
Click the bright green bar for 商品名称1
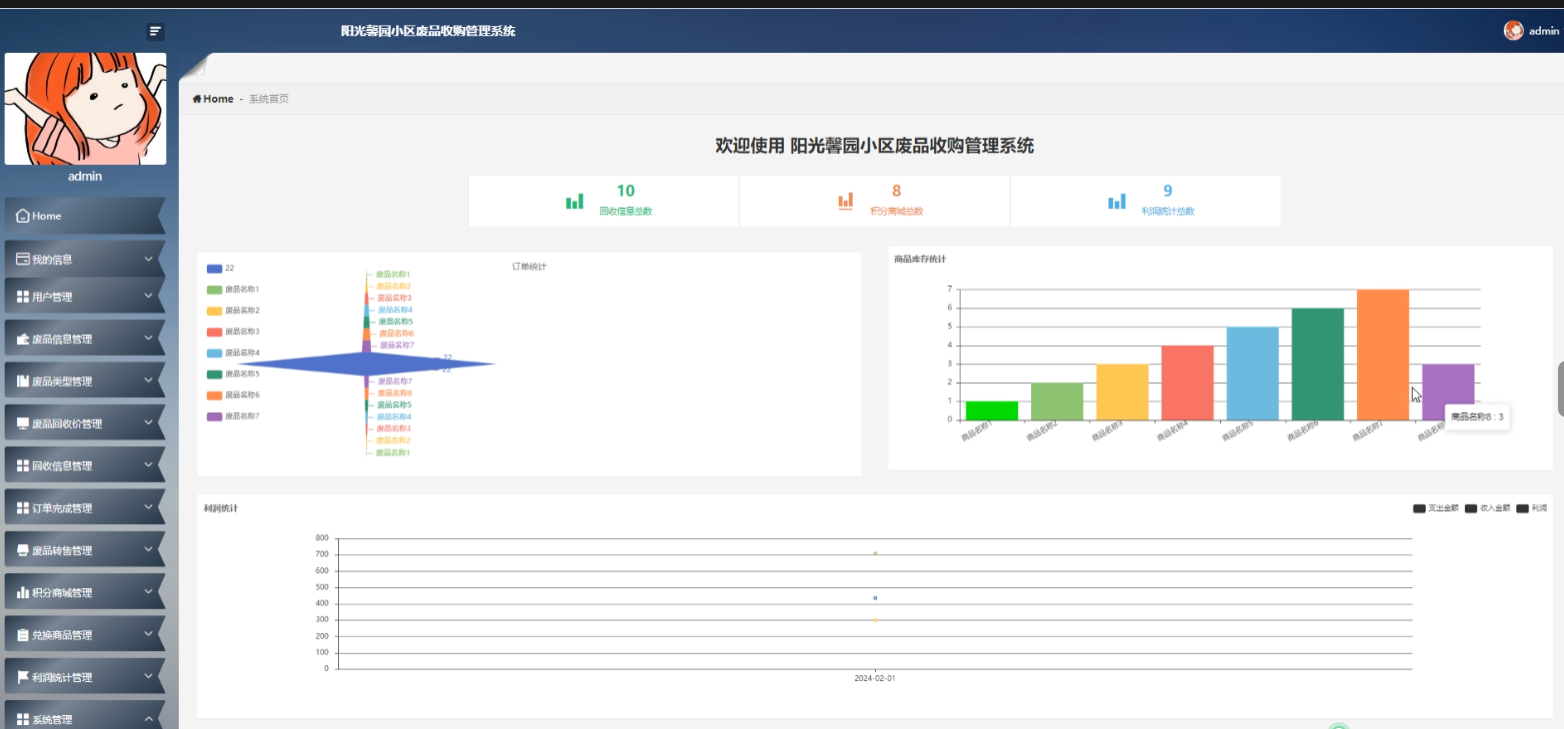(992, 411)
